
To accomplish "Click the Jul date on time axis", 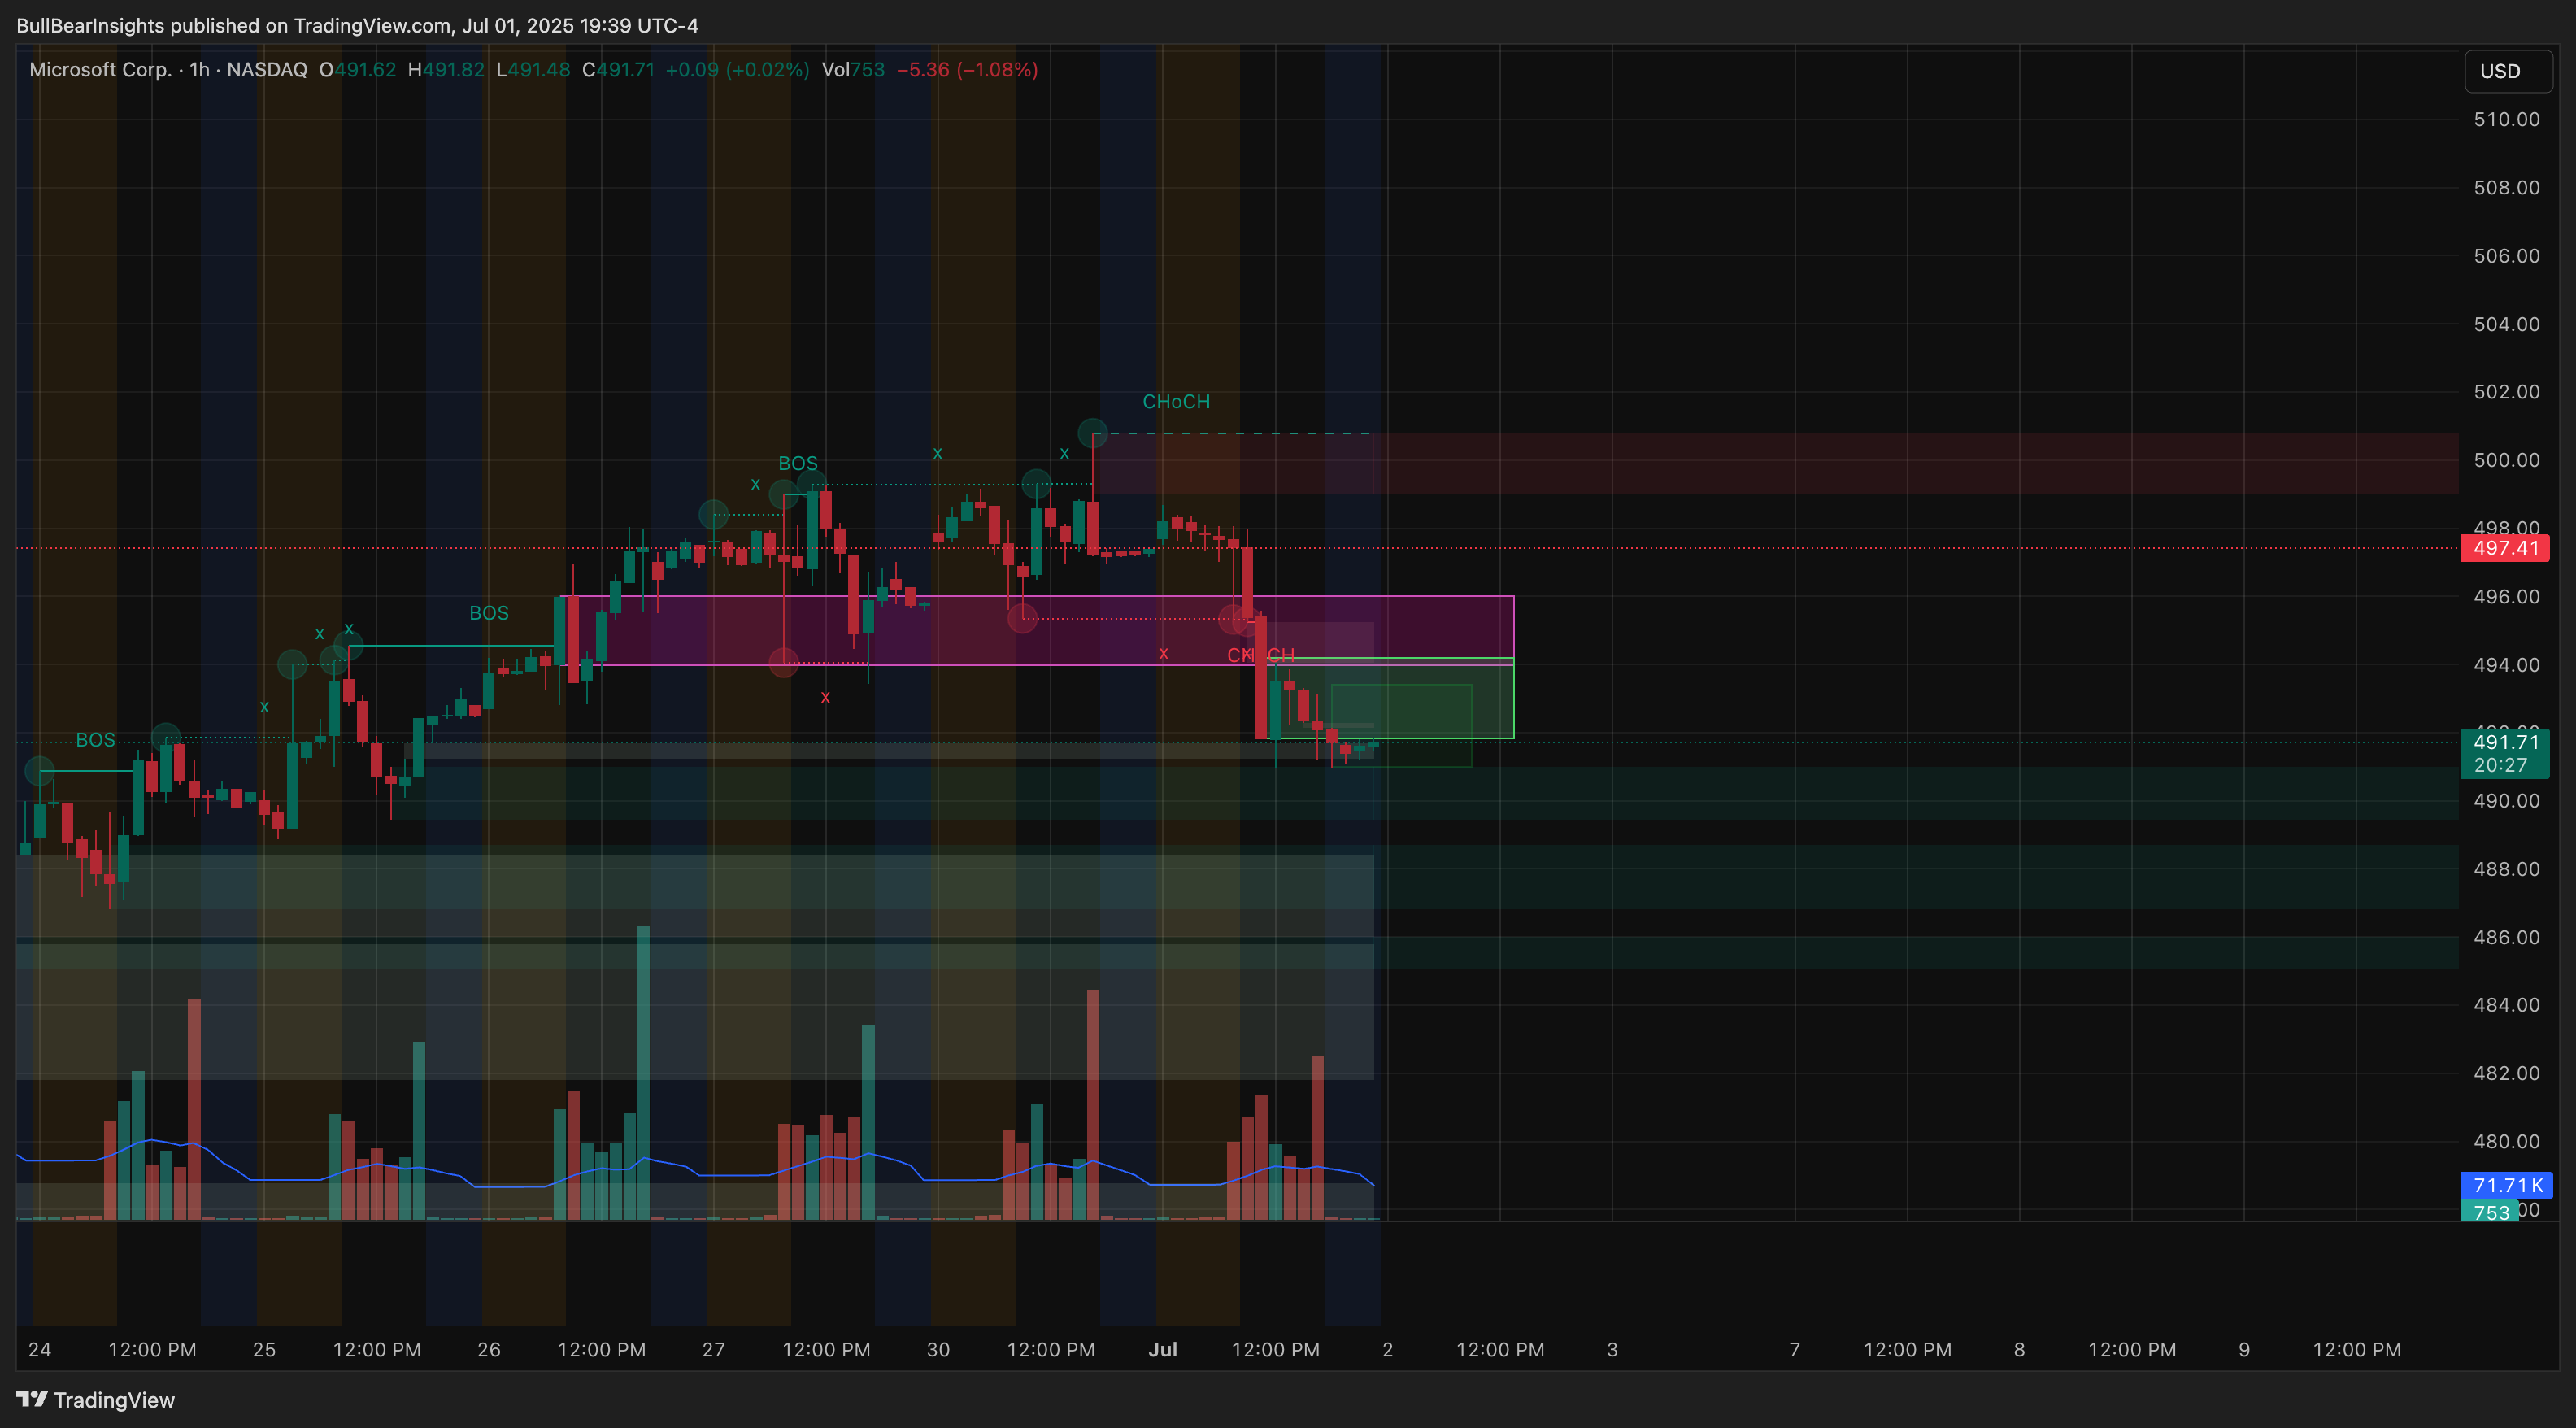I will coord(1162,1350).
